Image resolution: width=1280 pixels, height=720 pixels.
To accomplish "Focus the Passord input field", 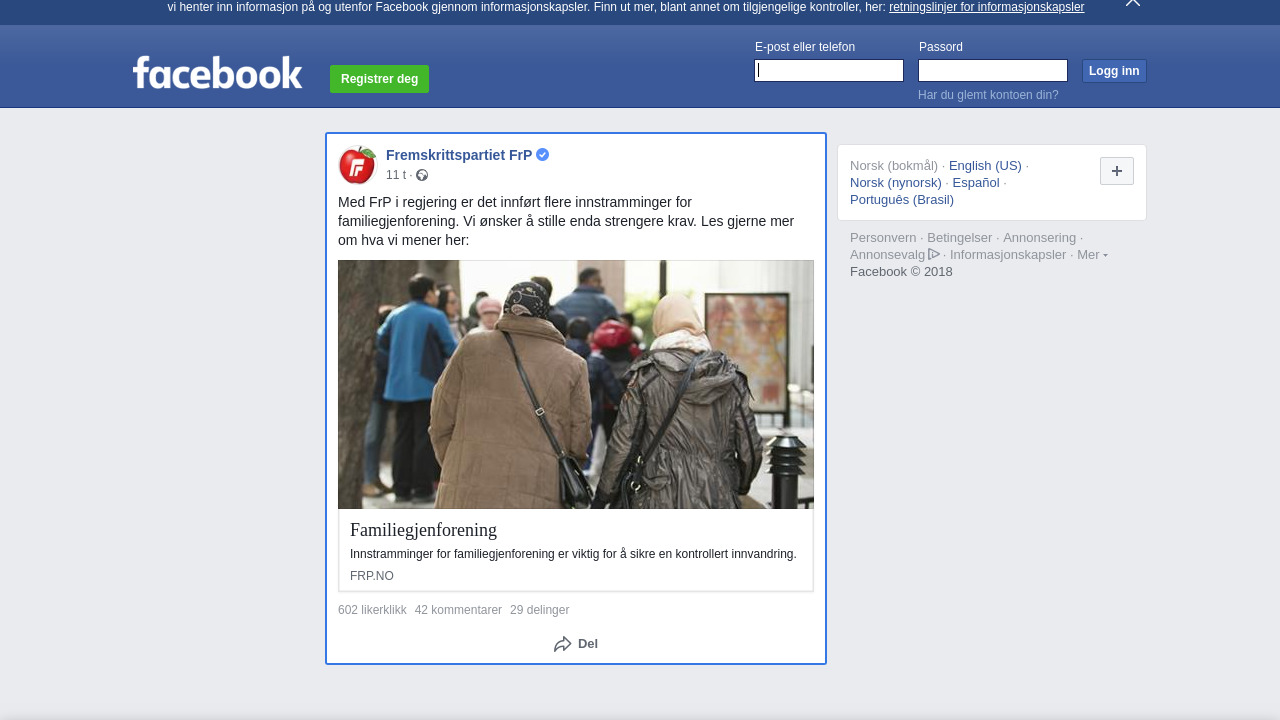I will point(993,70).
